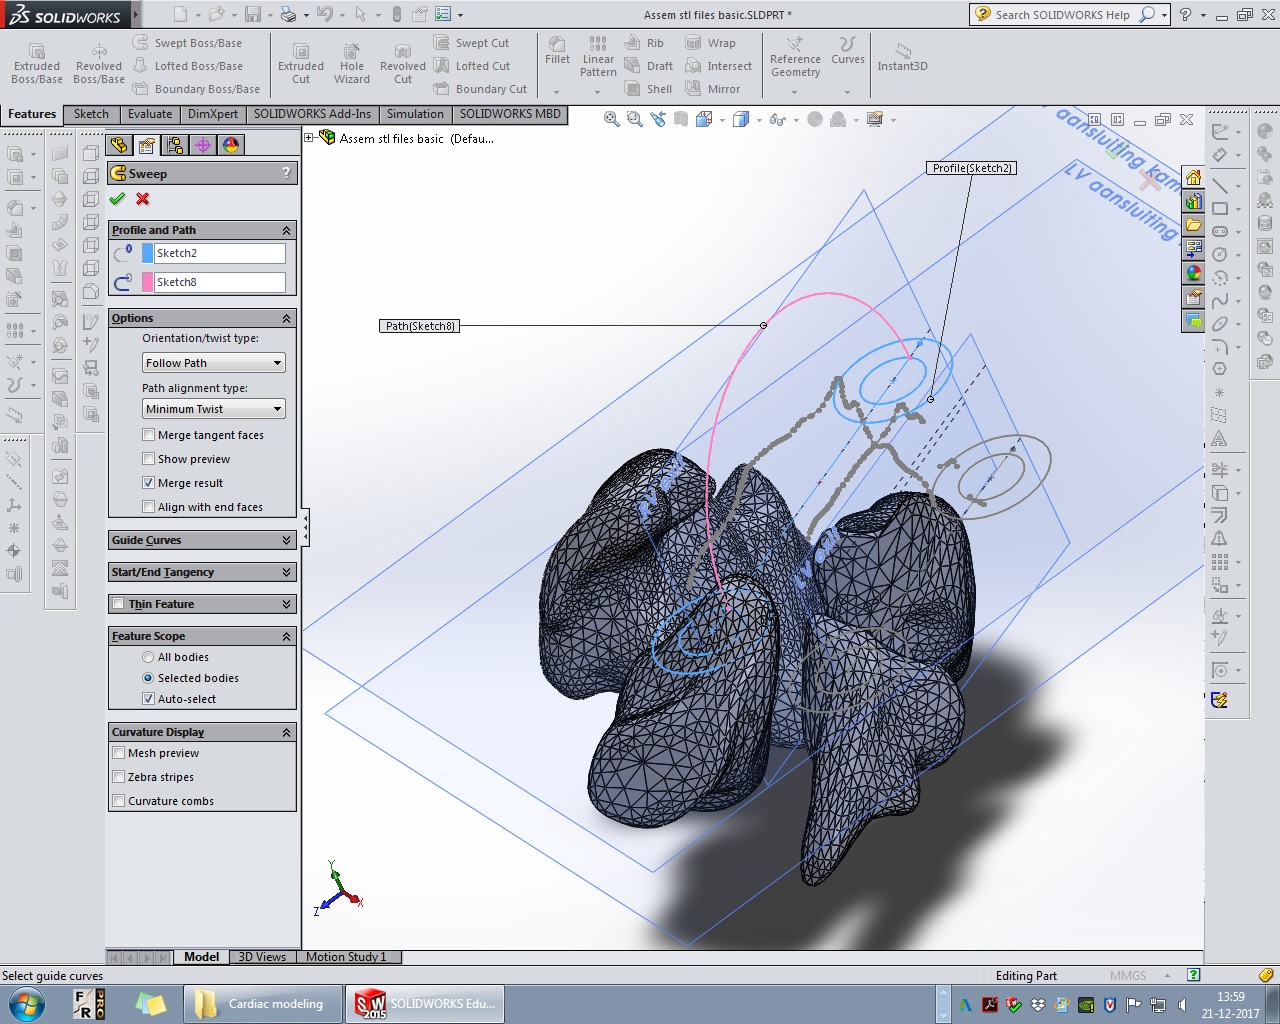Enable Zebra stripes display
Viewport: 1280px width, 1024px height.
point(119,777)
